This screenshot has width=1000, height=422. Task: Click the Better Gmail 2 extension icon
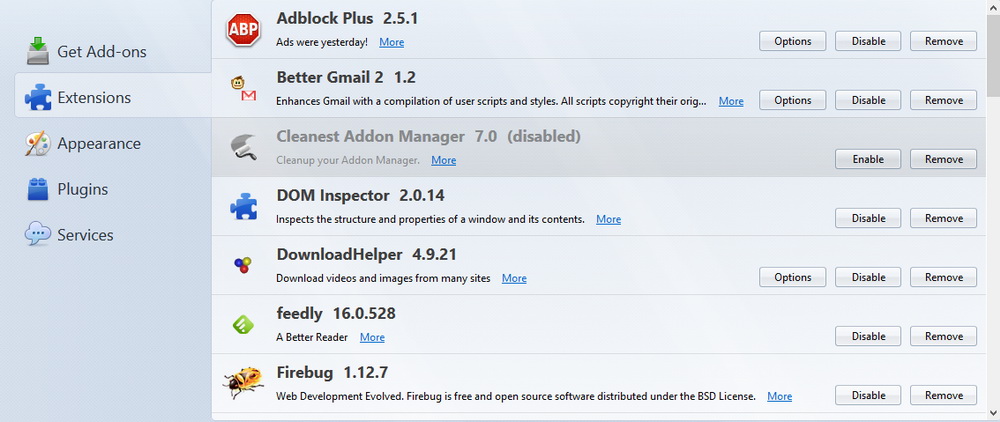(x=243, y=89)
